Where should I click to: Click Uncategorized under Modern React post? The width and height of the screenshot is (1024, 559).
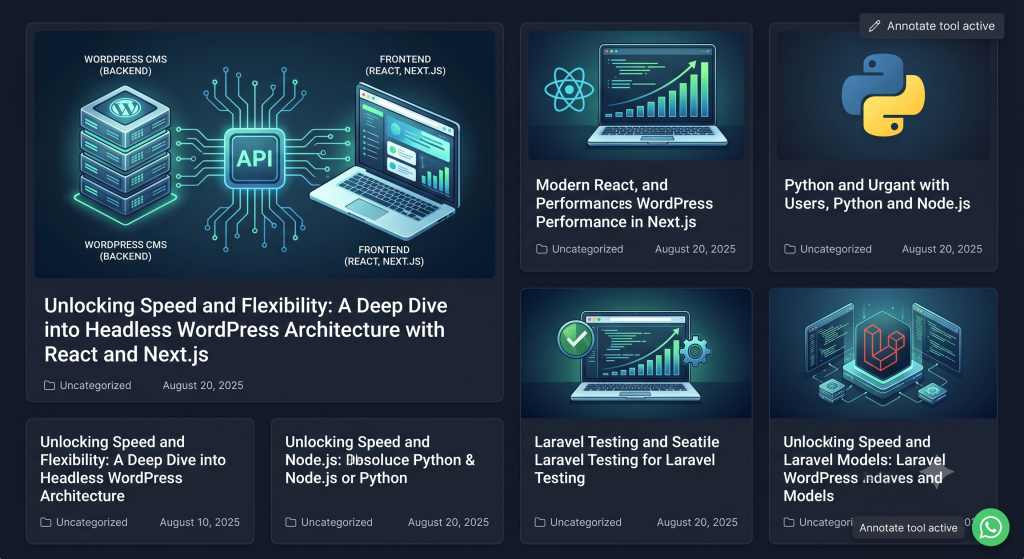[587, 249]
